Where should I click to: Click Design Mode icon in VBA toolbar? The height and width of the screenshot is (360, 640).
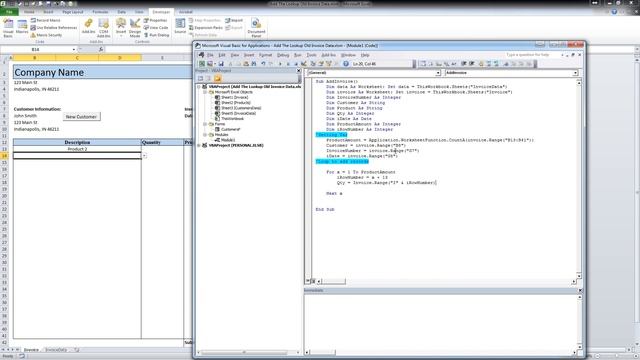pos(304,64)
